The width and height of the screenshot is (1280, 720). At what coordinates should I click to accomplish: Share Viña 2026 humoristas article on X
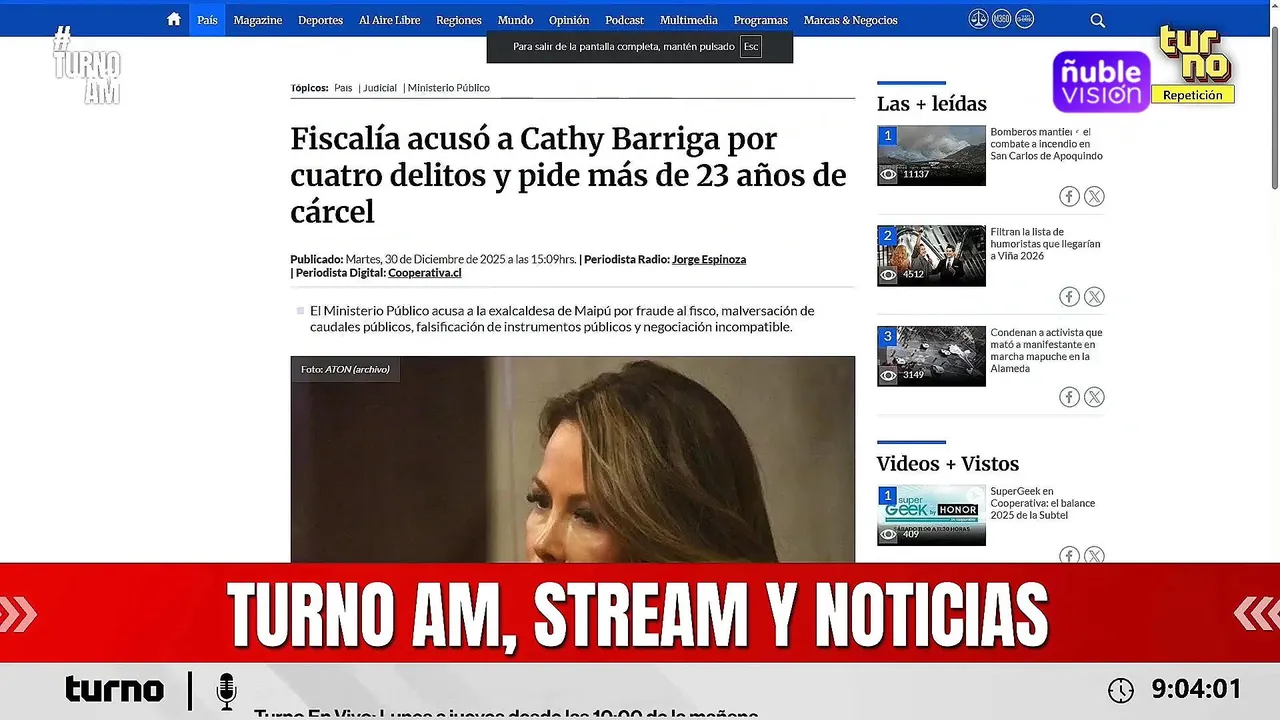[x=1094, y=296]
